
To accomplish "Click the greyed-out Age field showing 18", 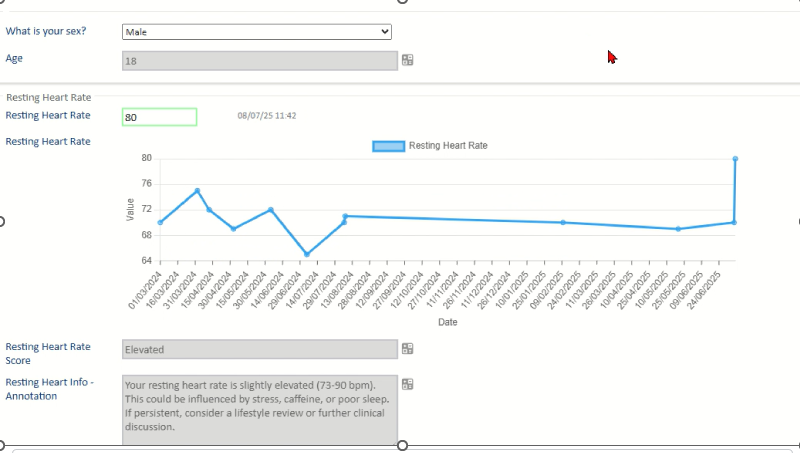I will coord(259,61).
